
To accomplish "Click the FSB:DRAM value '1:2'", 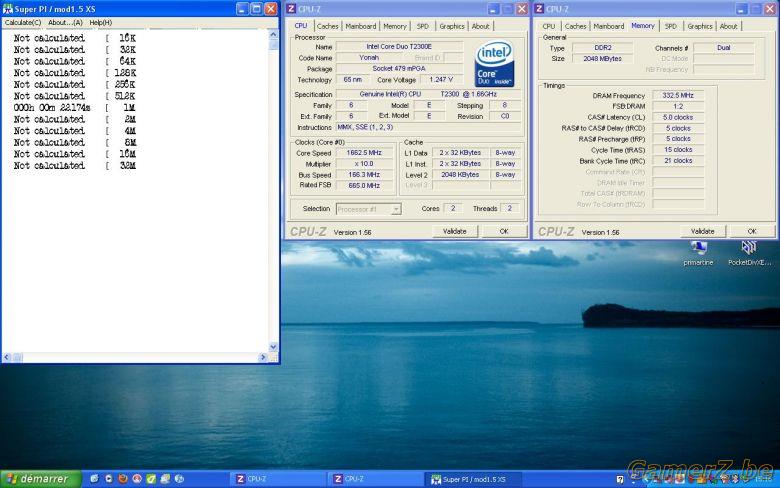I will point(678,106).
